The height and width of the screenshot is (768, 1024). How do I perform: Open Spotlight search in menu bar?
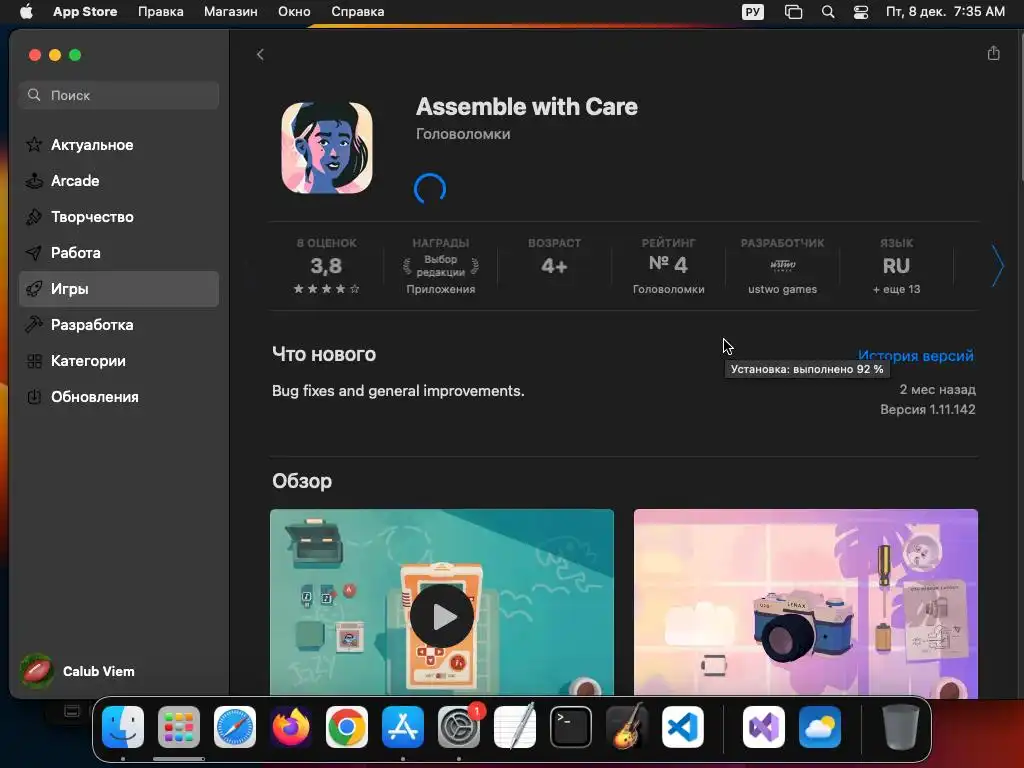[x=827, y=12]
